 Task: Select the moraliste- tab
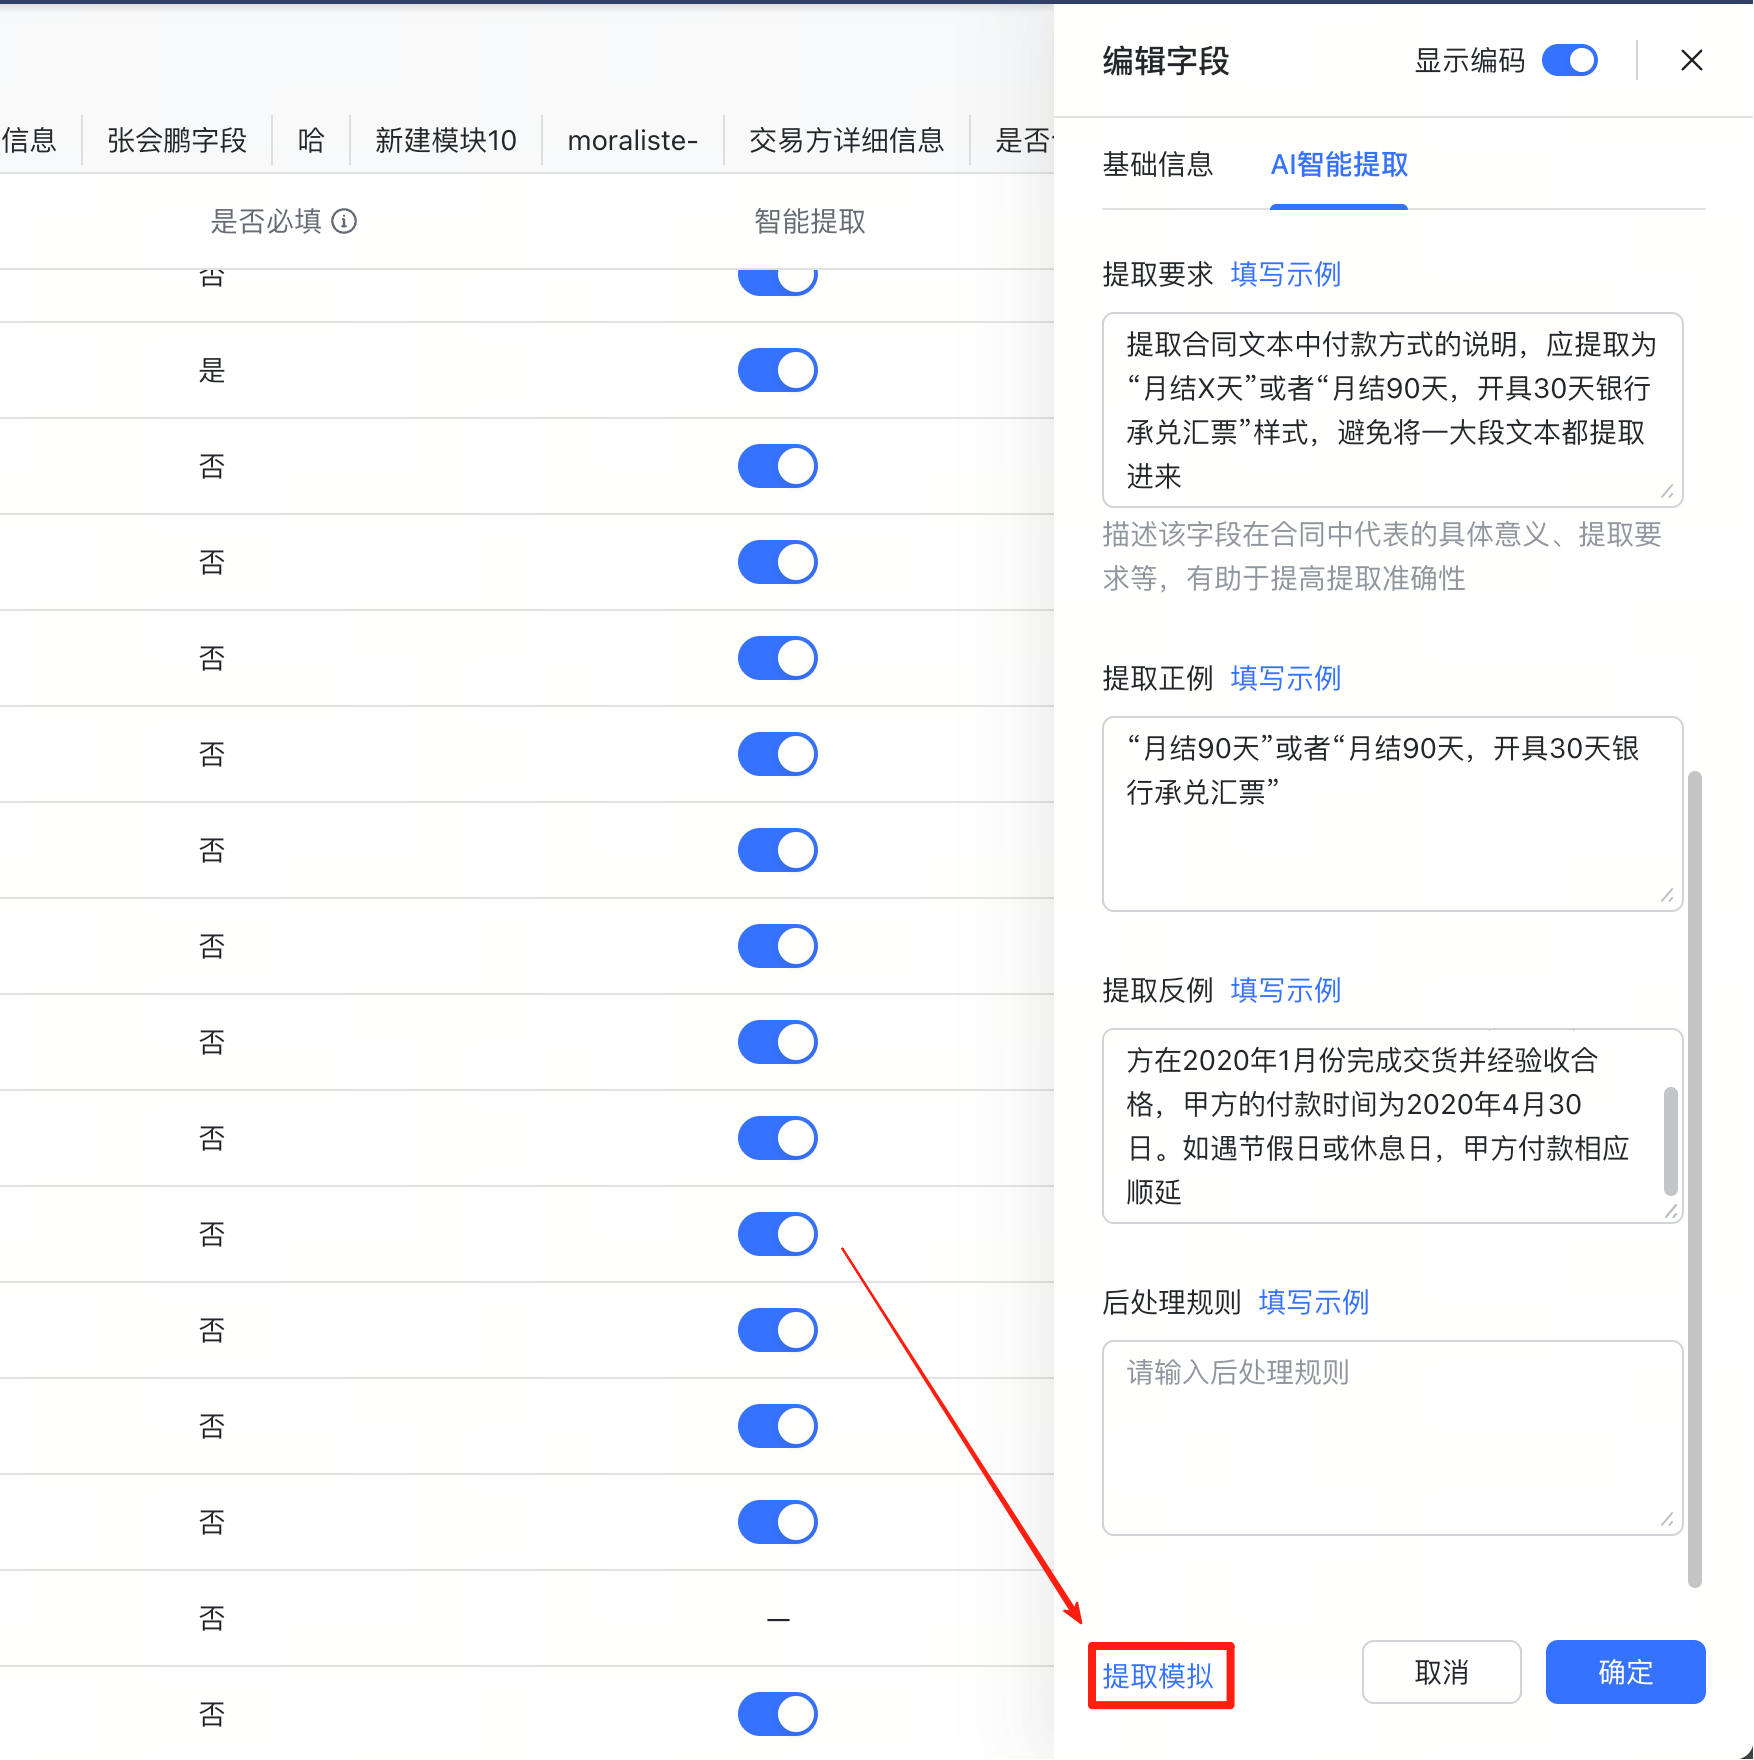(632, 140)
